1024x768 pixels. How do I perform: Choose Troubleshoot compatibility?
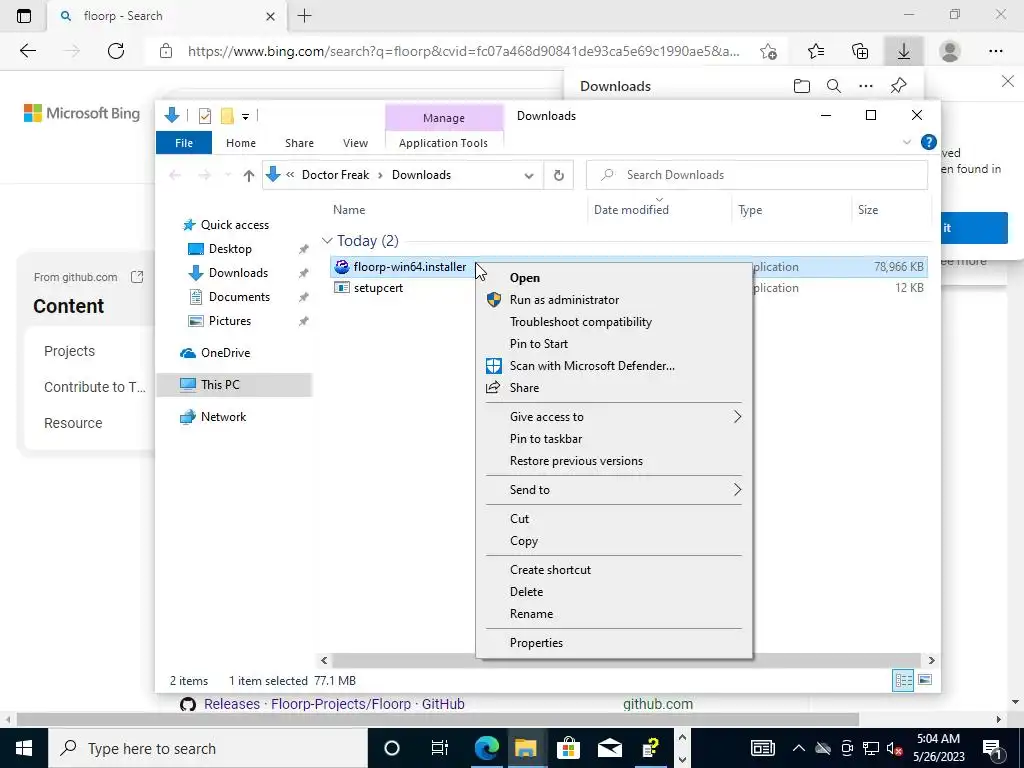(x=614, y=322)
